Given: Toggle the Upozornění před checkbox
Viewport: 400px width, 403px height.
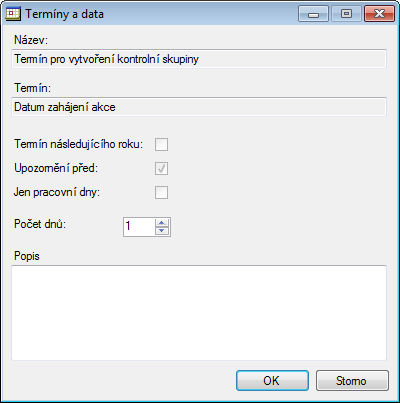Looking at the screenshot, I should pos(161,169).
